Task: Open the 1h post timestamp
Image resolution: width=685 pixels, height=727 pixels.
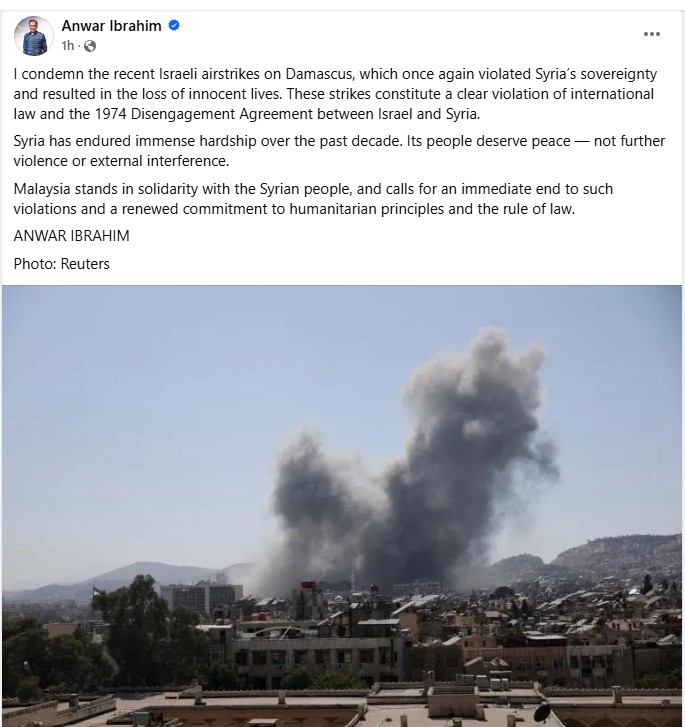Action: [68, 45]
